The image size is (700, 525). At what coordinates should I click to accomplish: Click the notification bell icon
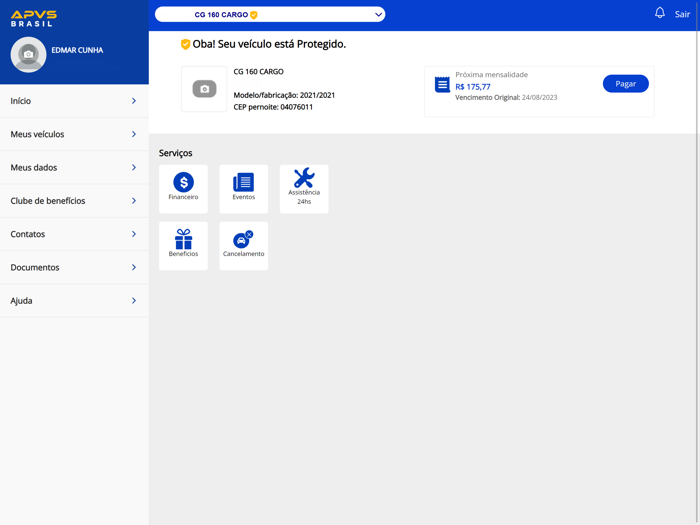659,13
